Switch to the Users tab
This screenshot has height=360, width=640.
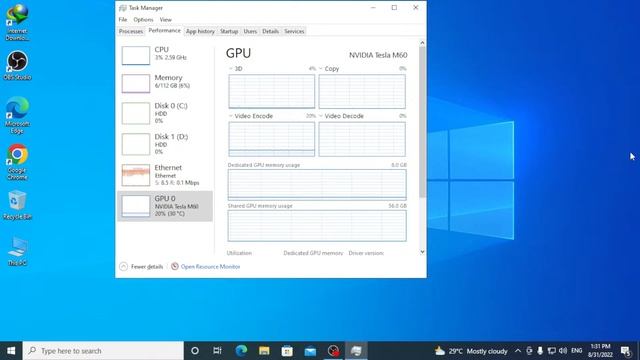(250, 31)
